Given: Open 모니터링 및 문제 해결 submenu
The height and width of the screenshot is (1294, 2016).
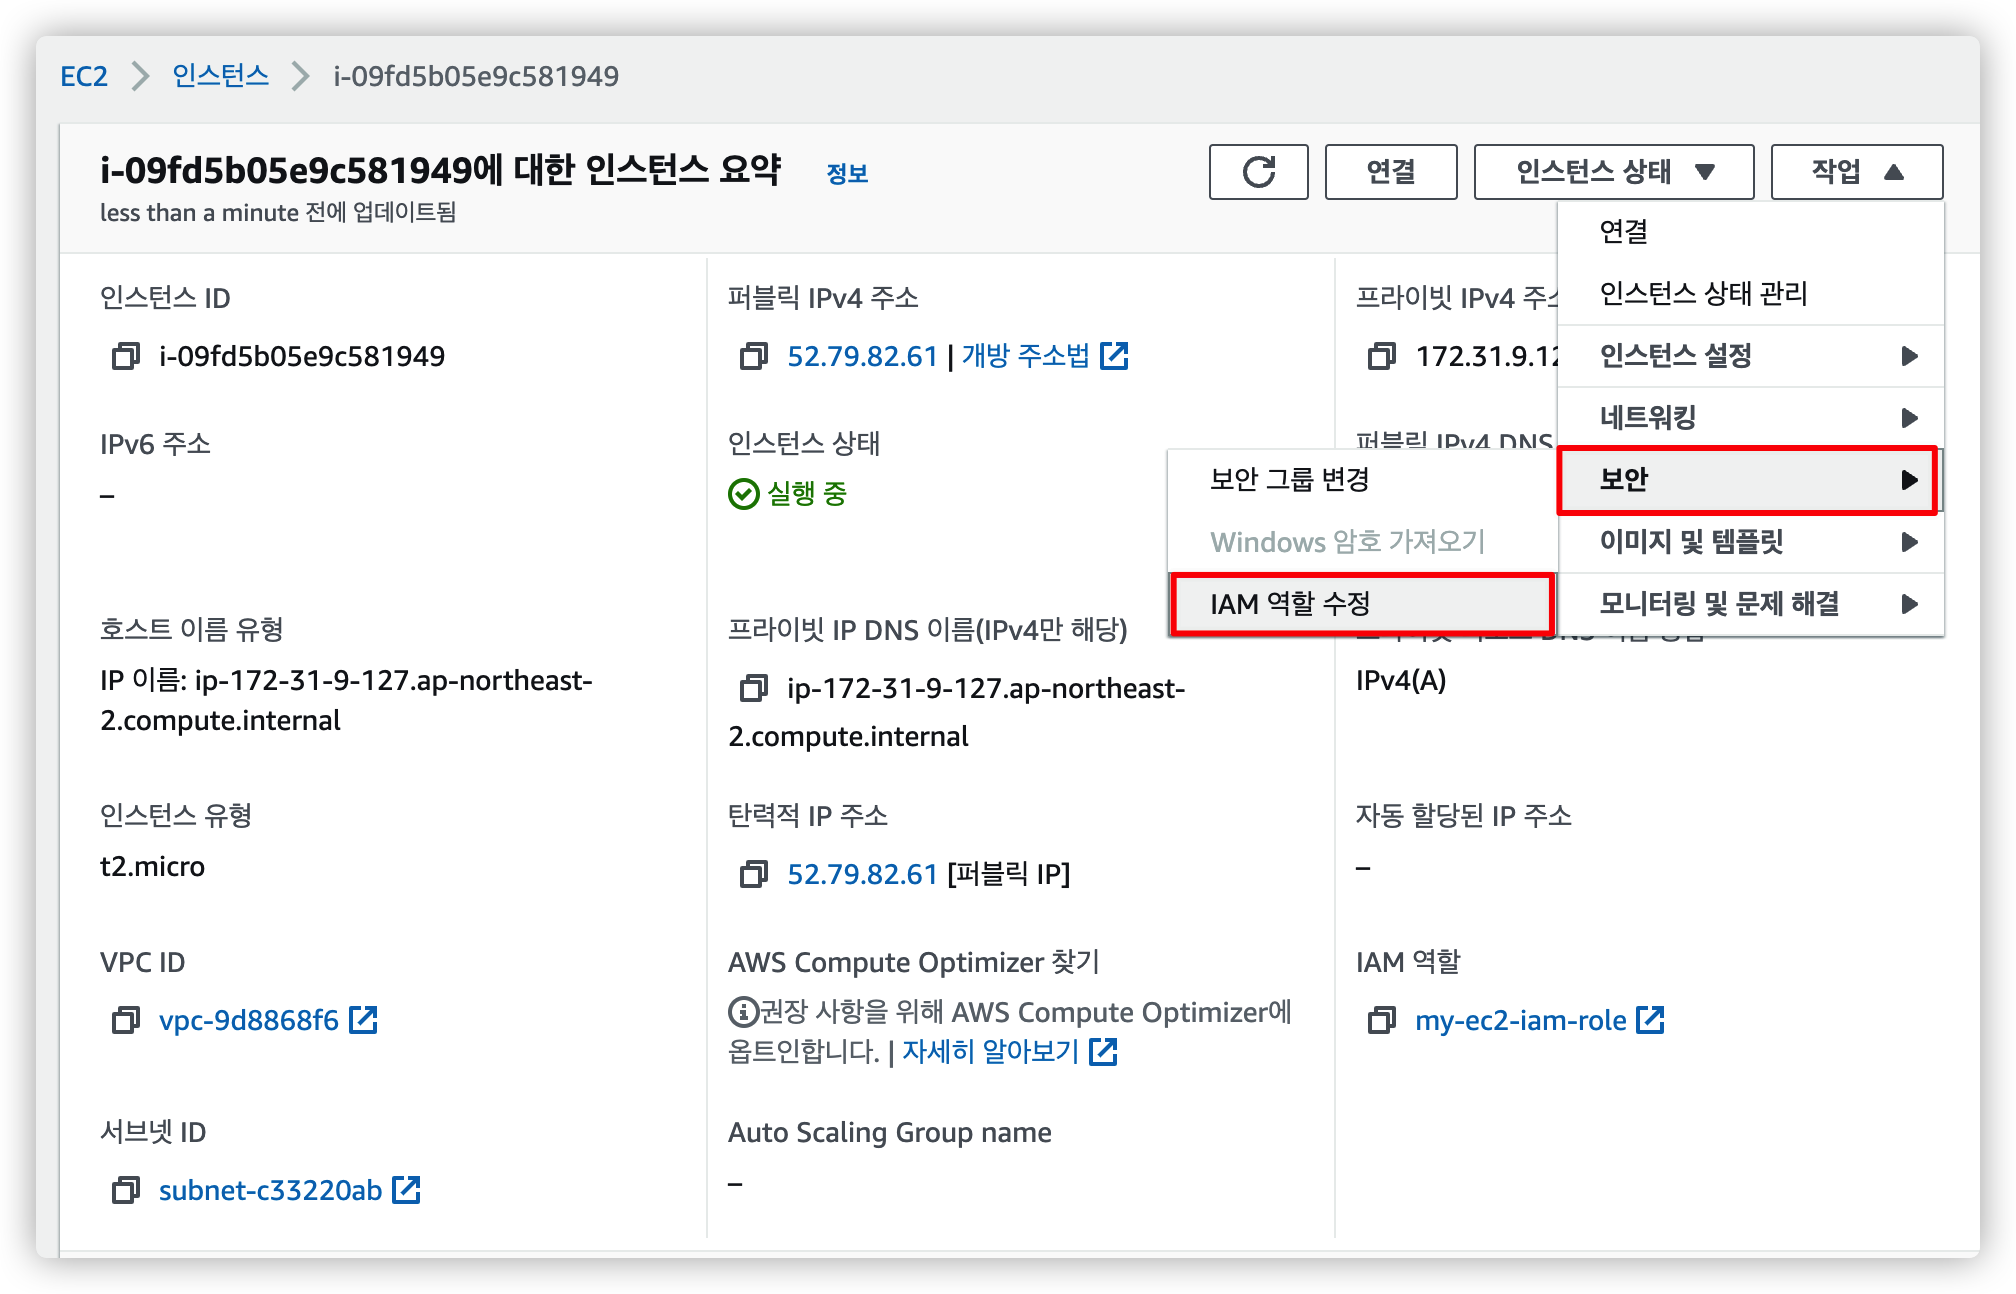Looking at the screenshot, I should pos(1750,604).
